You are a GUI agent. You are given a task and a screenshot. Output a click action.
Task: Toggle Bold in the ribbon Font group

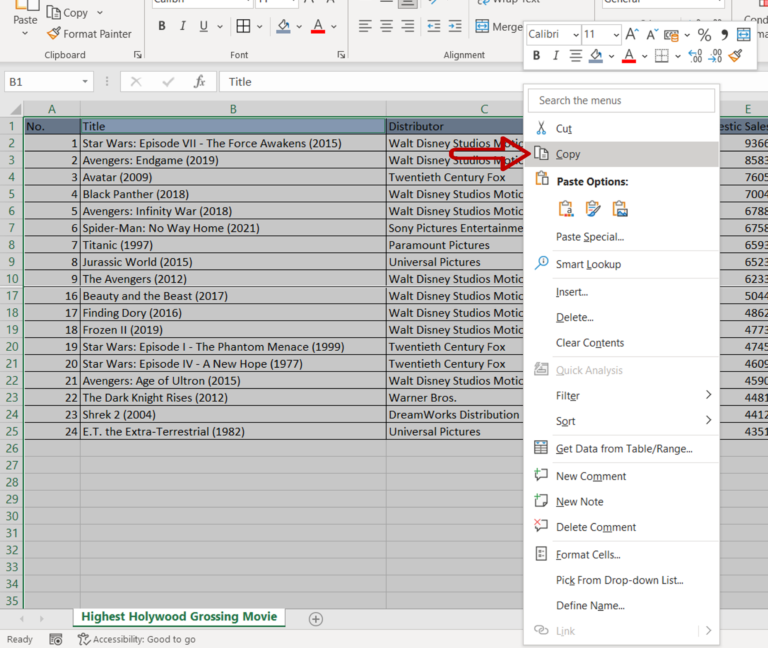tap(162, 26)
